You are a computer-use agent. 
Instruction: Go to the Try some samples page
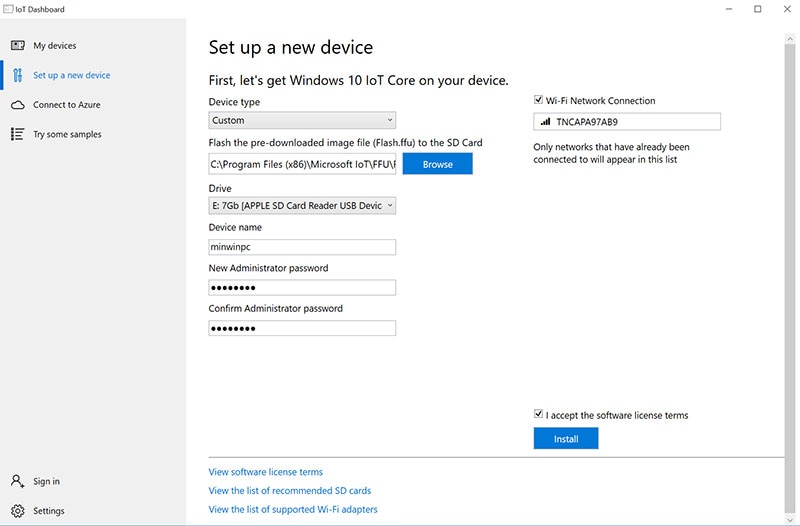click(67, 134)
